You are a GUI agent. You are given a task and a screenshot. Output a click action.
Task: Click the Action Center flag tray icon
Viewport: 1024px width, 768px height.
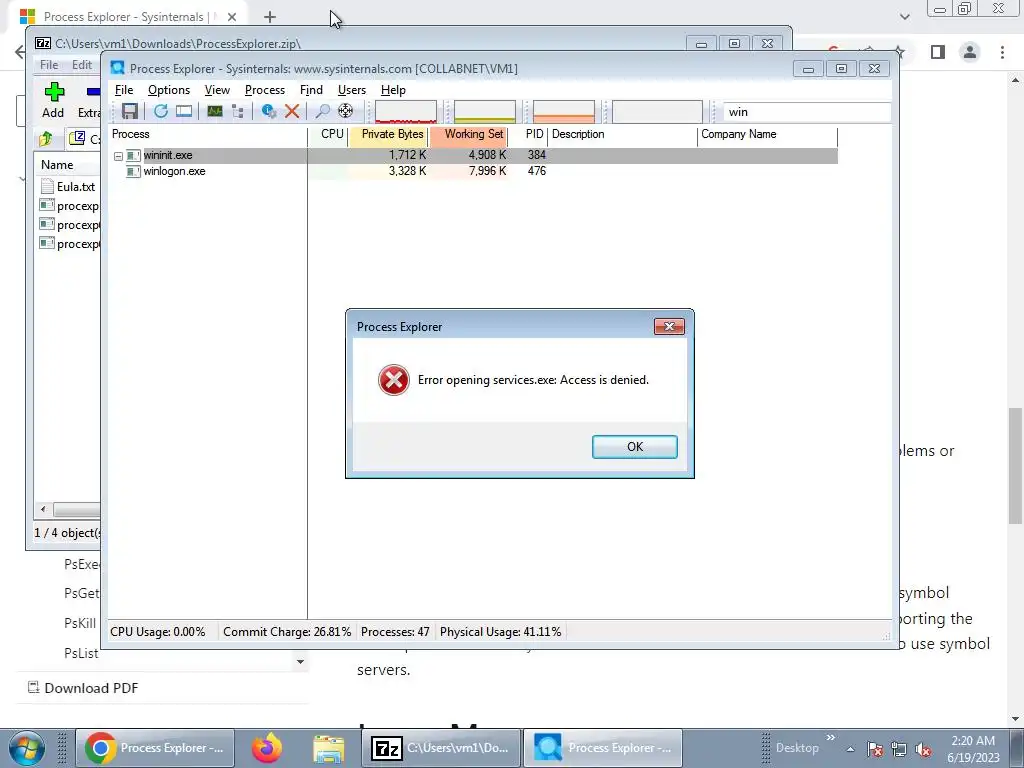pyautogui.click(x=875, y=750)
